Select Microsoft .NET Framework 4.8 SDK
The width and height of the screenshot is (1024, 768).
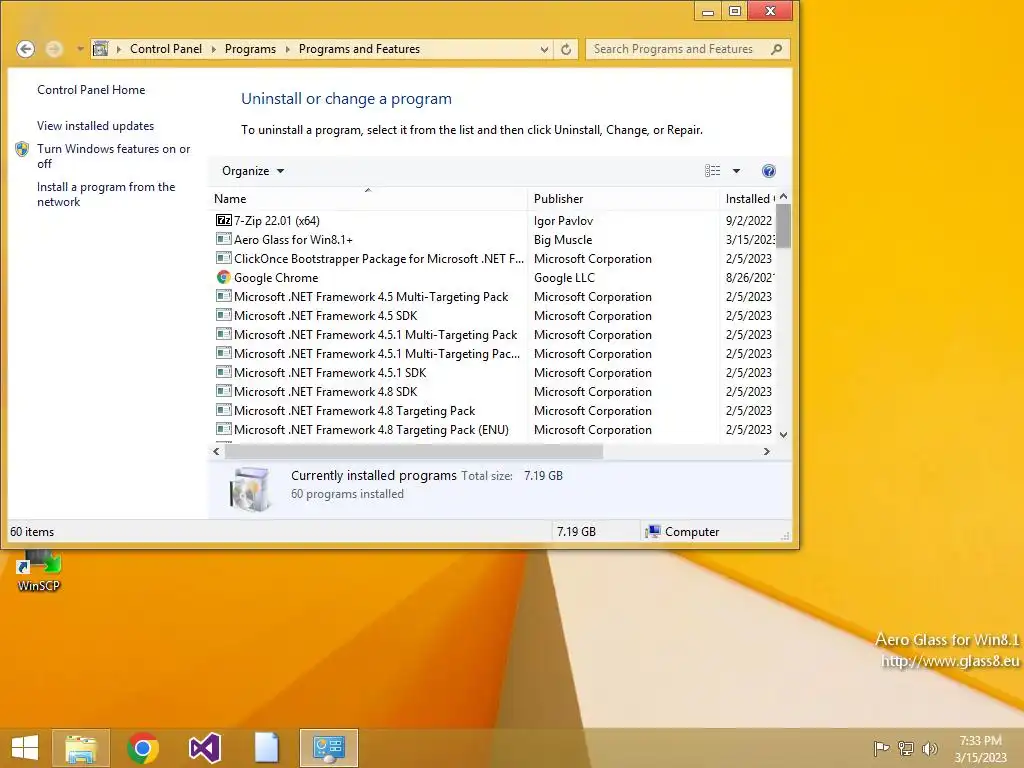(x=325, y=392)
